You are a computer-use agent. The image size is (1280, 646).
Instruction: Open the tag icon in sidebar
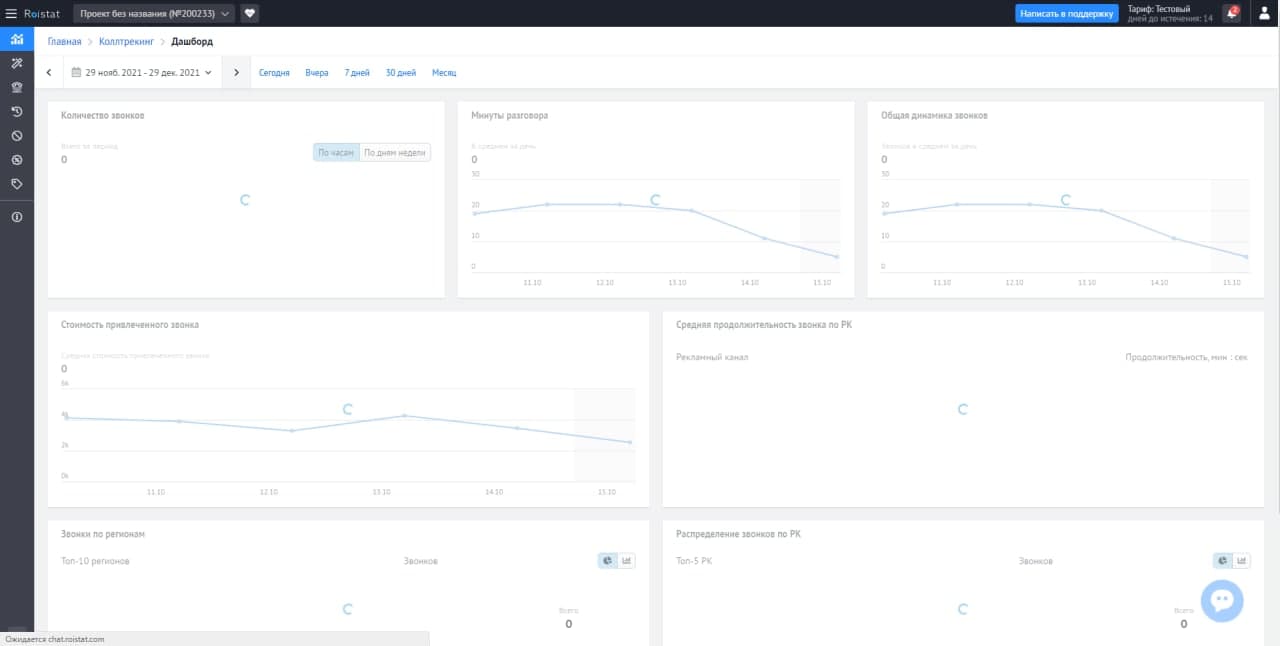coord(17,184)
